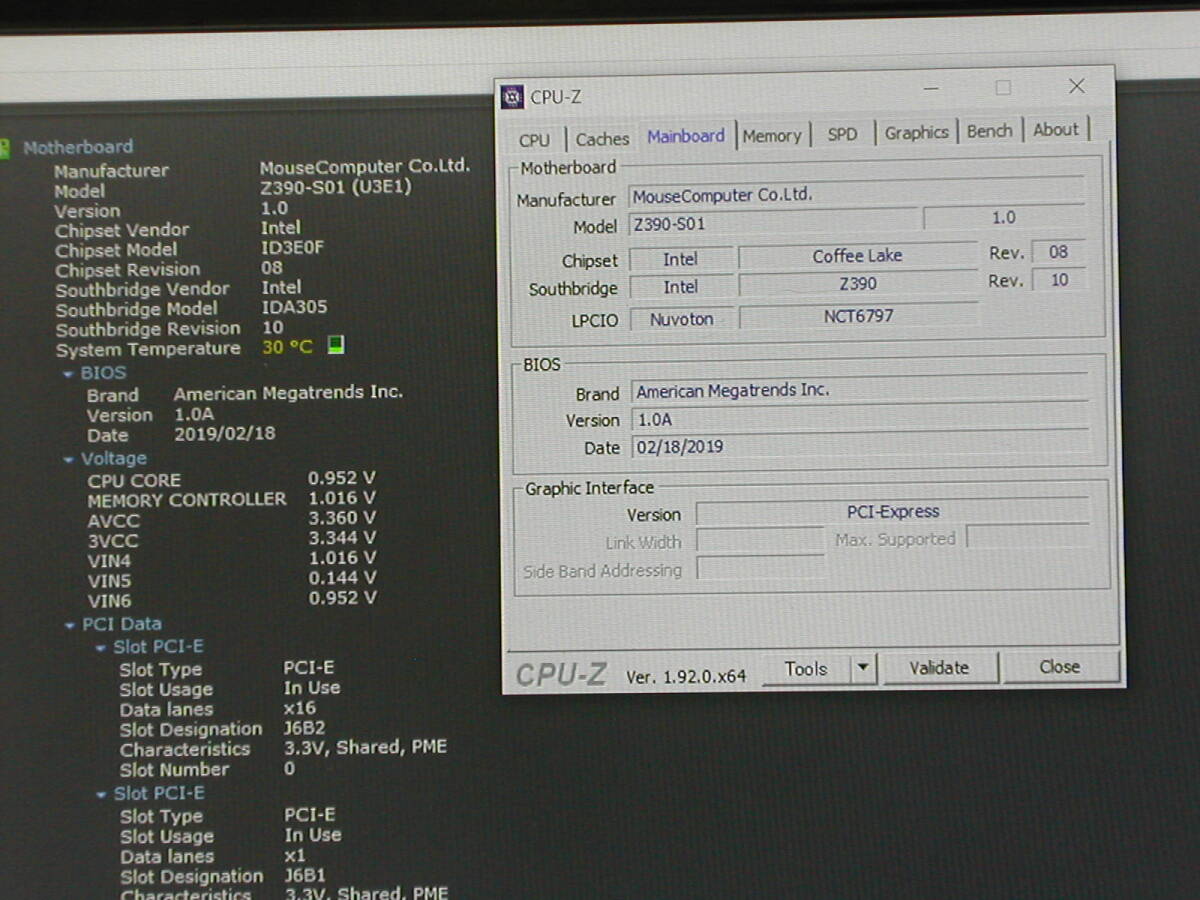Image resolution: width=1200 pixels, height=900 pixels.
Task: Click the Chipset Revision row label
Action: [x=127, y=269]
